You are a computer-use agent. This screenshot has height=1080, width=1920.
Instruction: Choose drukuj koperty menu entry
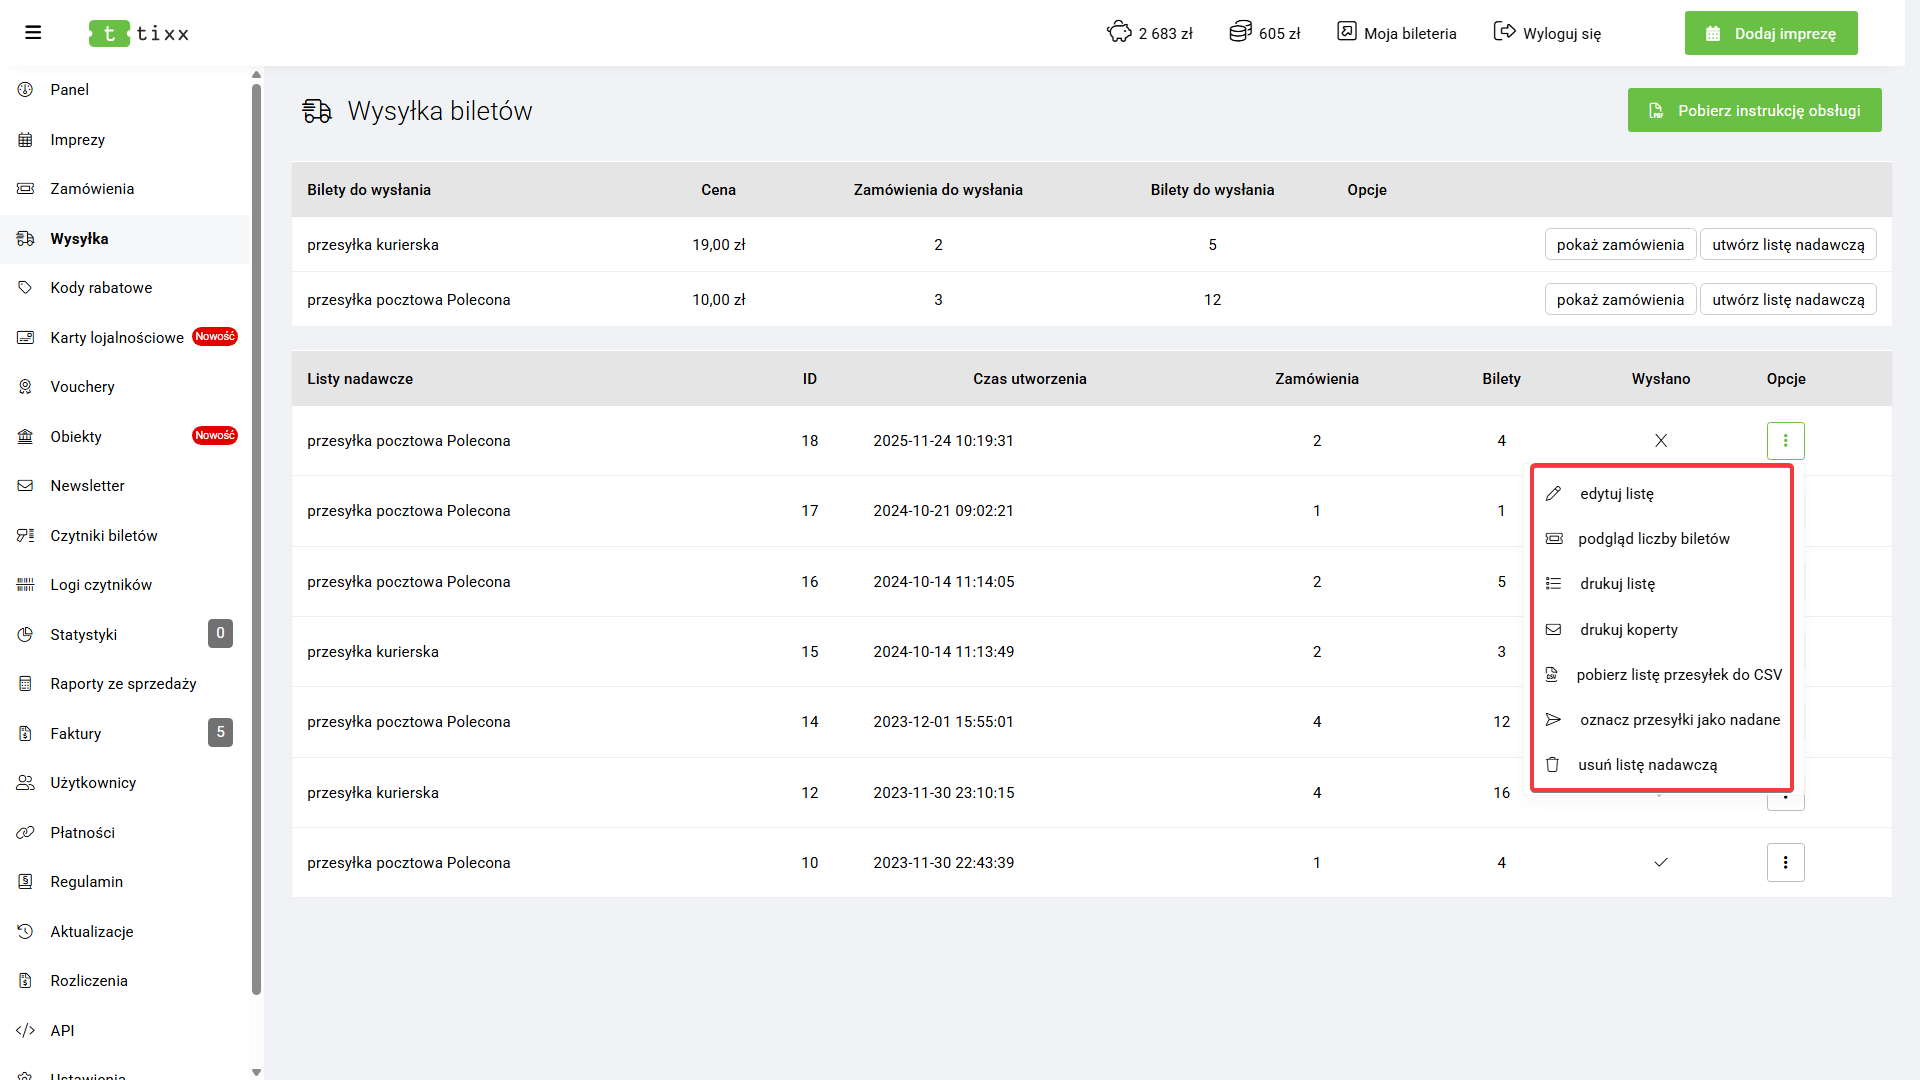[1628, 630]
